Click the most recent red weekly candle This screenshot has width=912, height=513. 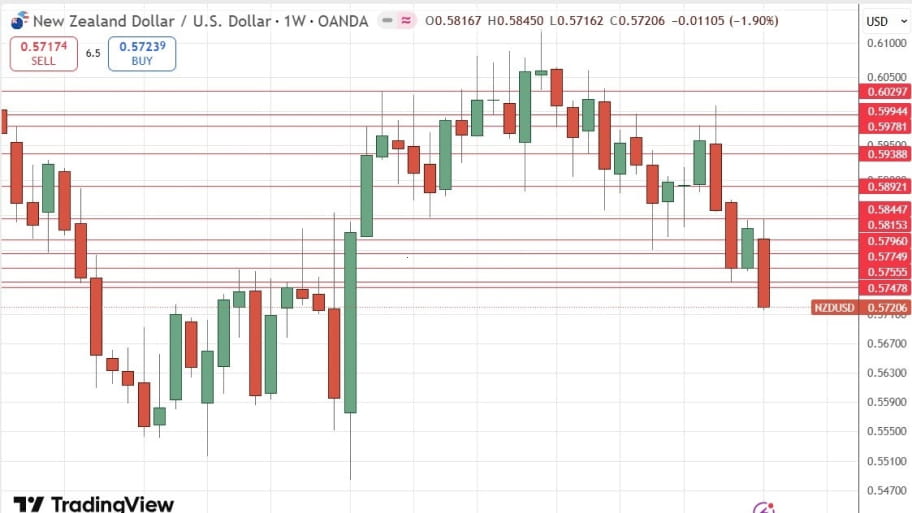pyautogui.click(x=764, y=272)
